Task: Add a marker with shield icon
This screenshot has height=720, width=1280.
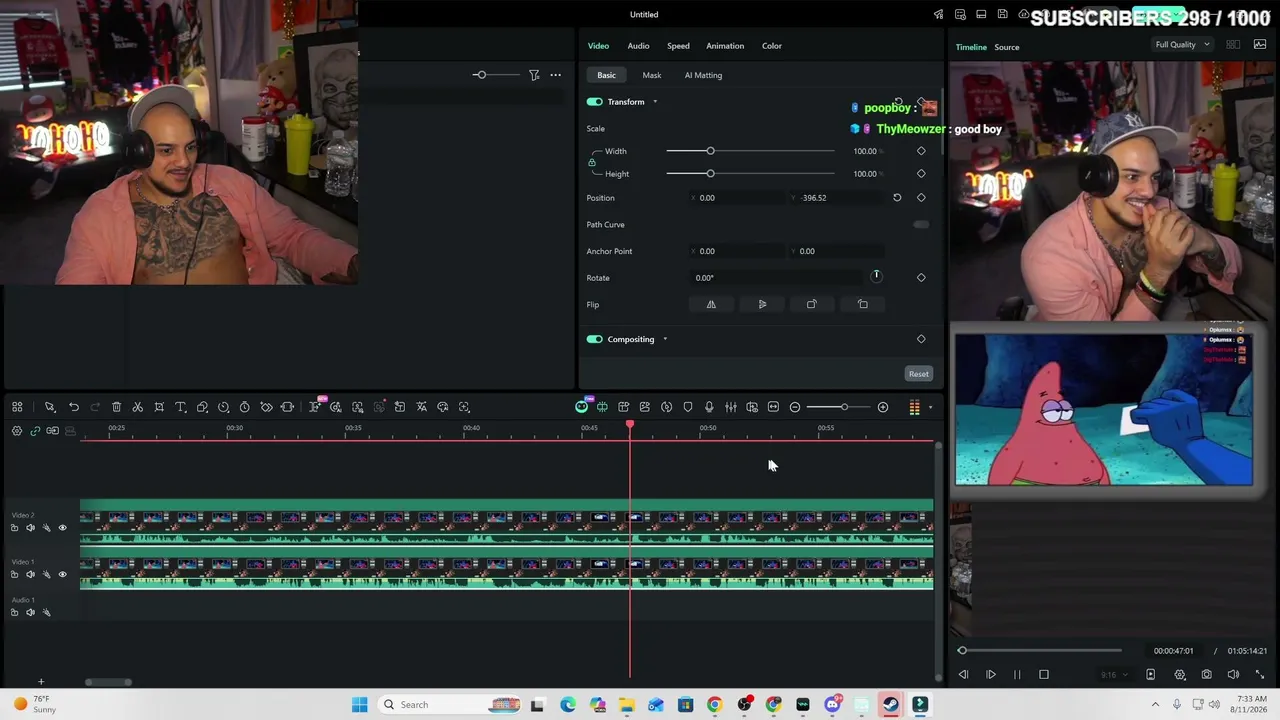Action: pyautogui.click(x=688, y=407)
